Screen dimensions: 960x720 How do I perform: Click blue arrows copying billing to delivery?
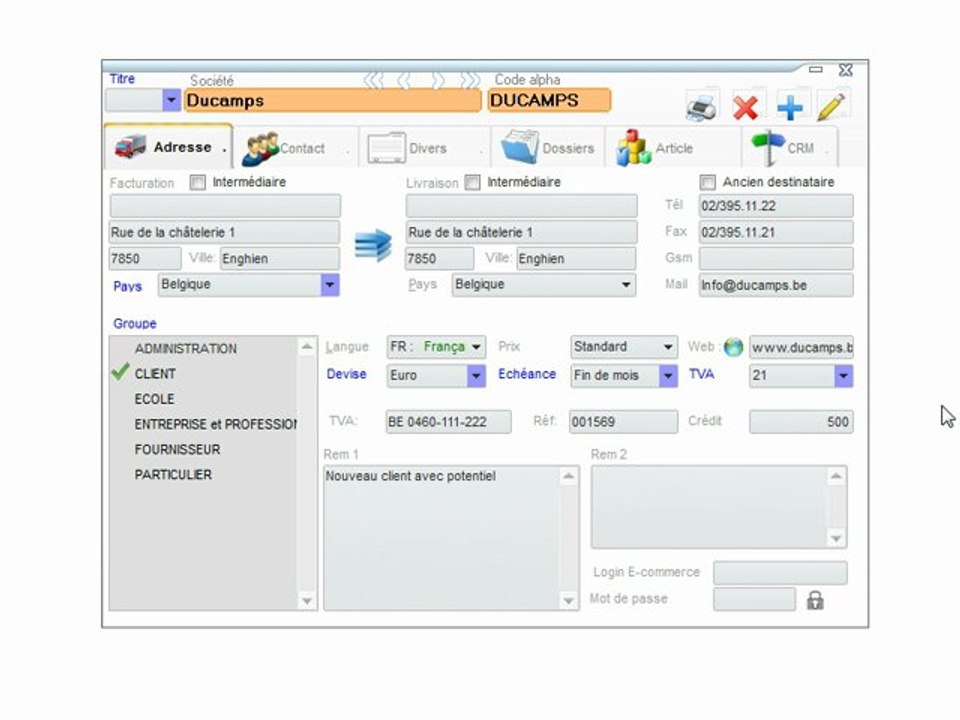click(x=373, y=245)
